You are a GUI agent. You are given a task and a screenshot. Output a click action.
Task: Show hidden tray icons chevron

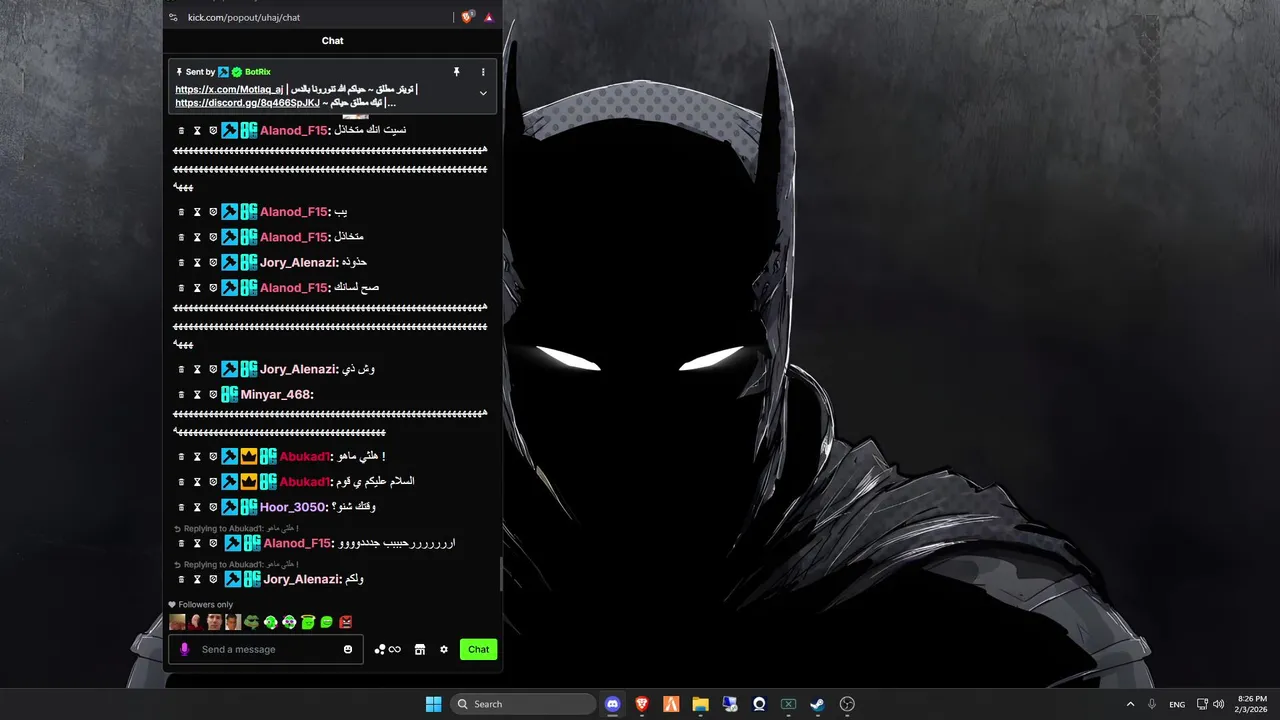[x=1130, y=704]
